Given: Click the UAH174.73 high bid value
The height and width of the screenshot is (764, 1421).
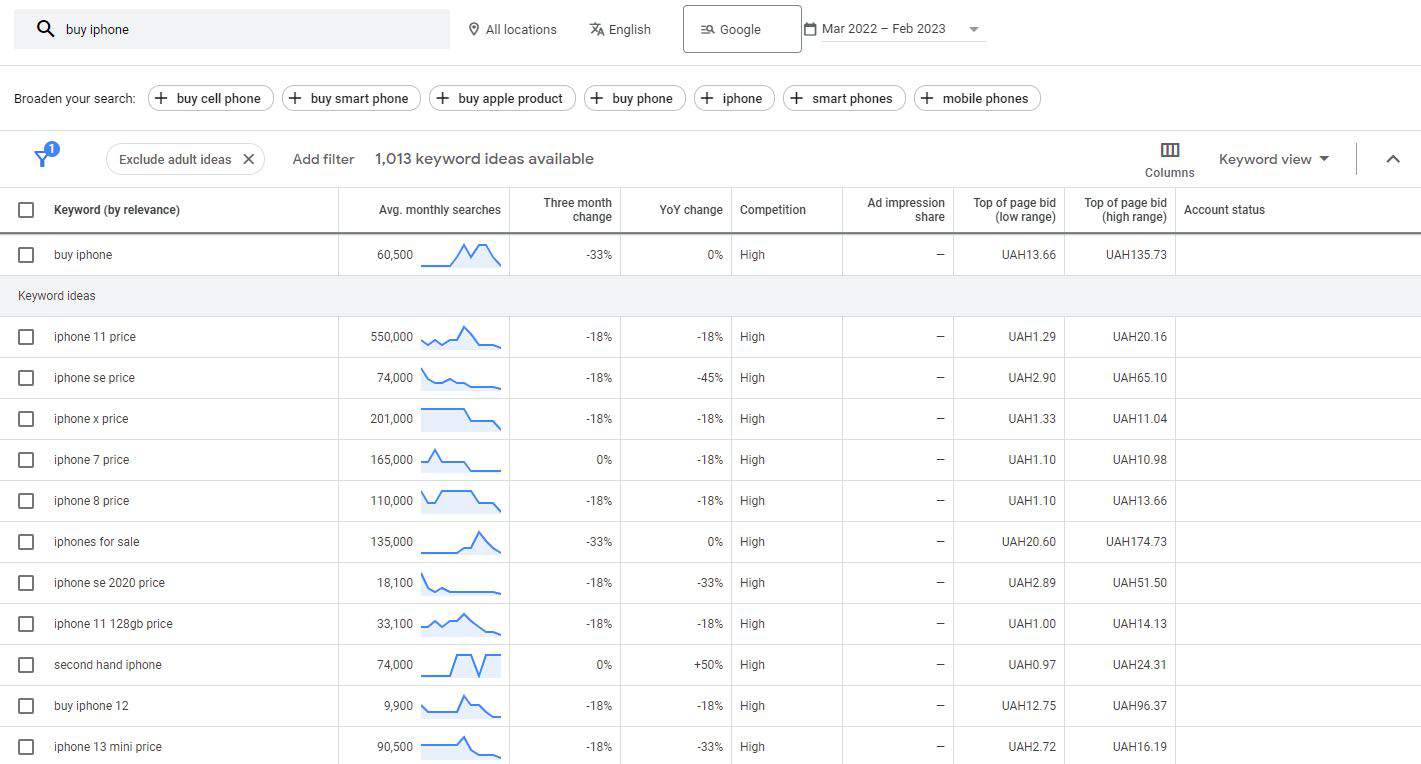Looking at the screenshot, I should coord(1136,542).
